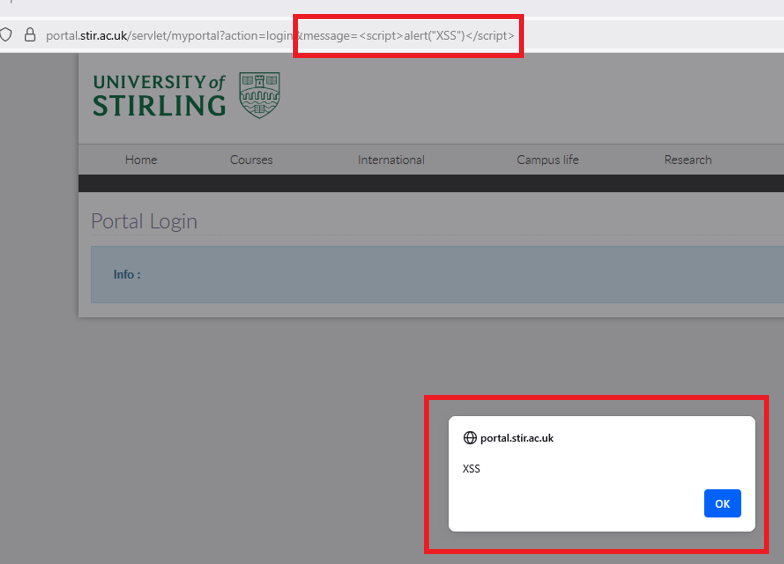Open the Courses navigation item
This screenshot has width=784, height=564.
tap(251, 160)
